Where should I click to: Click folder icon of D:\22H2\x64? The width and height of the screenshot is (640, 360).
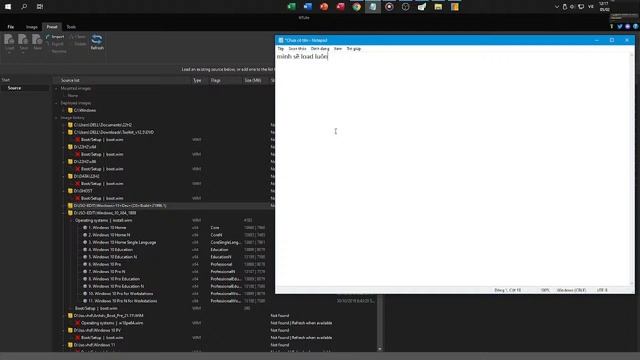tap(70, 147)
